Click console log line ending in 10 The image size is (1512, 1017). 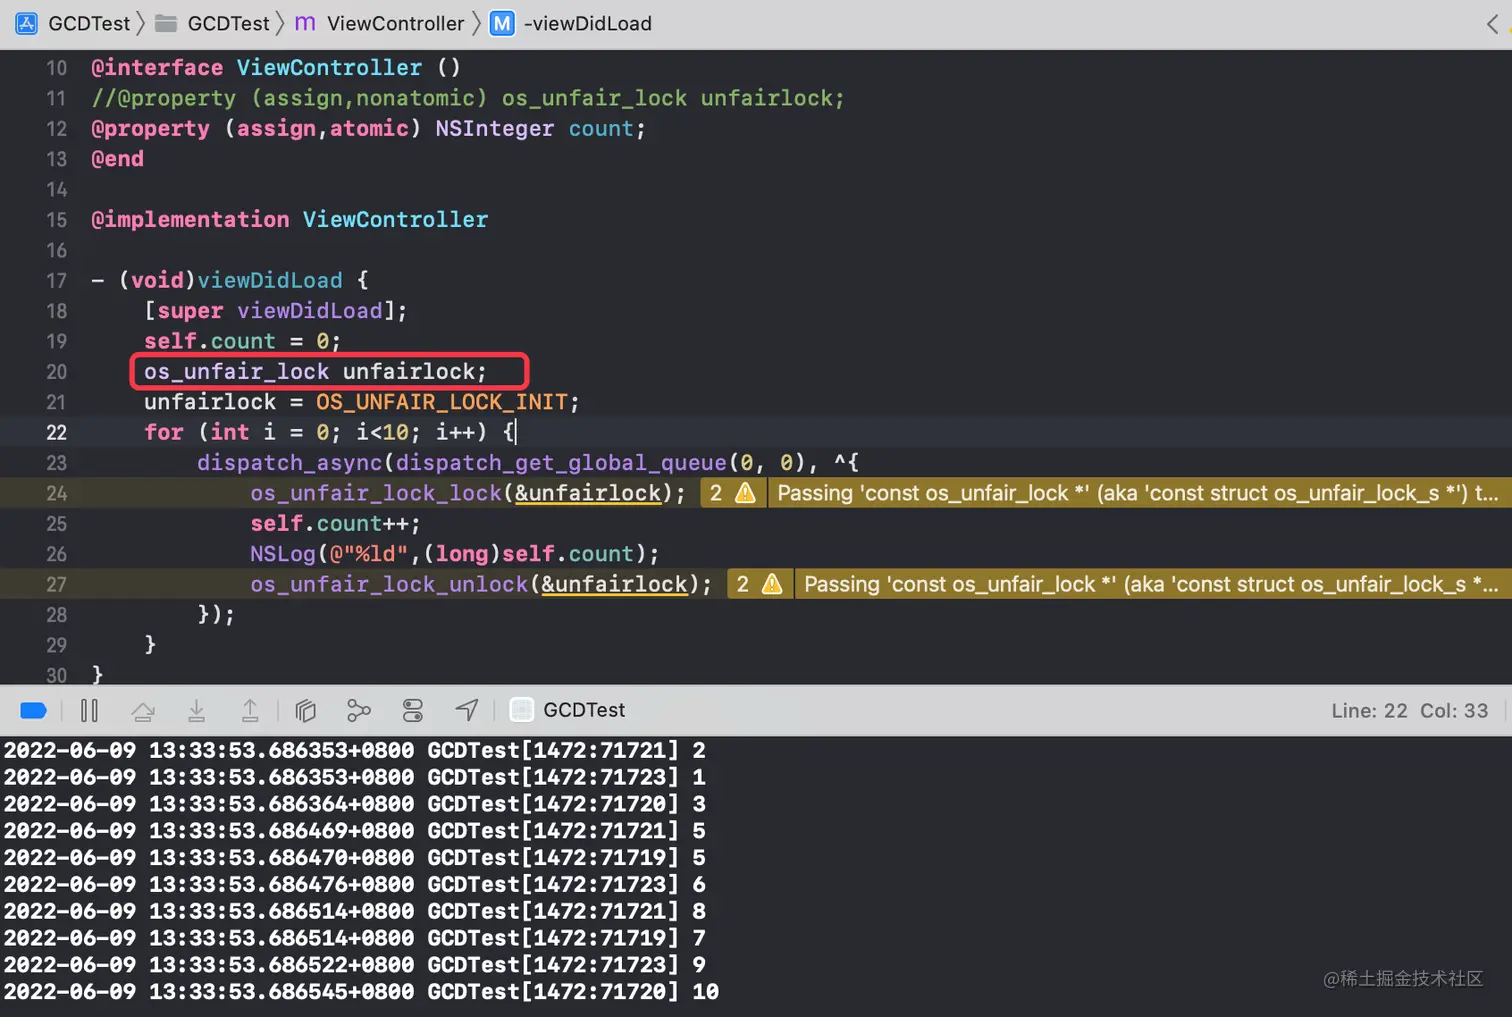pos(361,992)
